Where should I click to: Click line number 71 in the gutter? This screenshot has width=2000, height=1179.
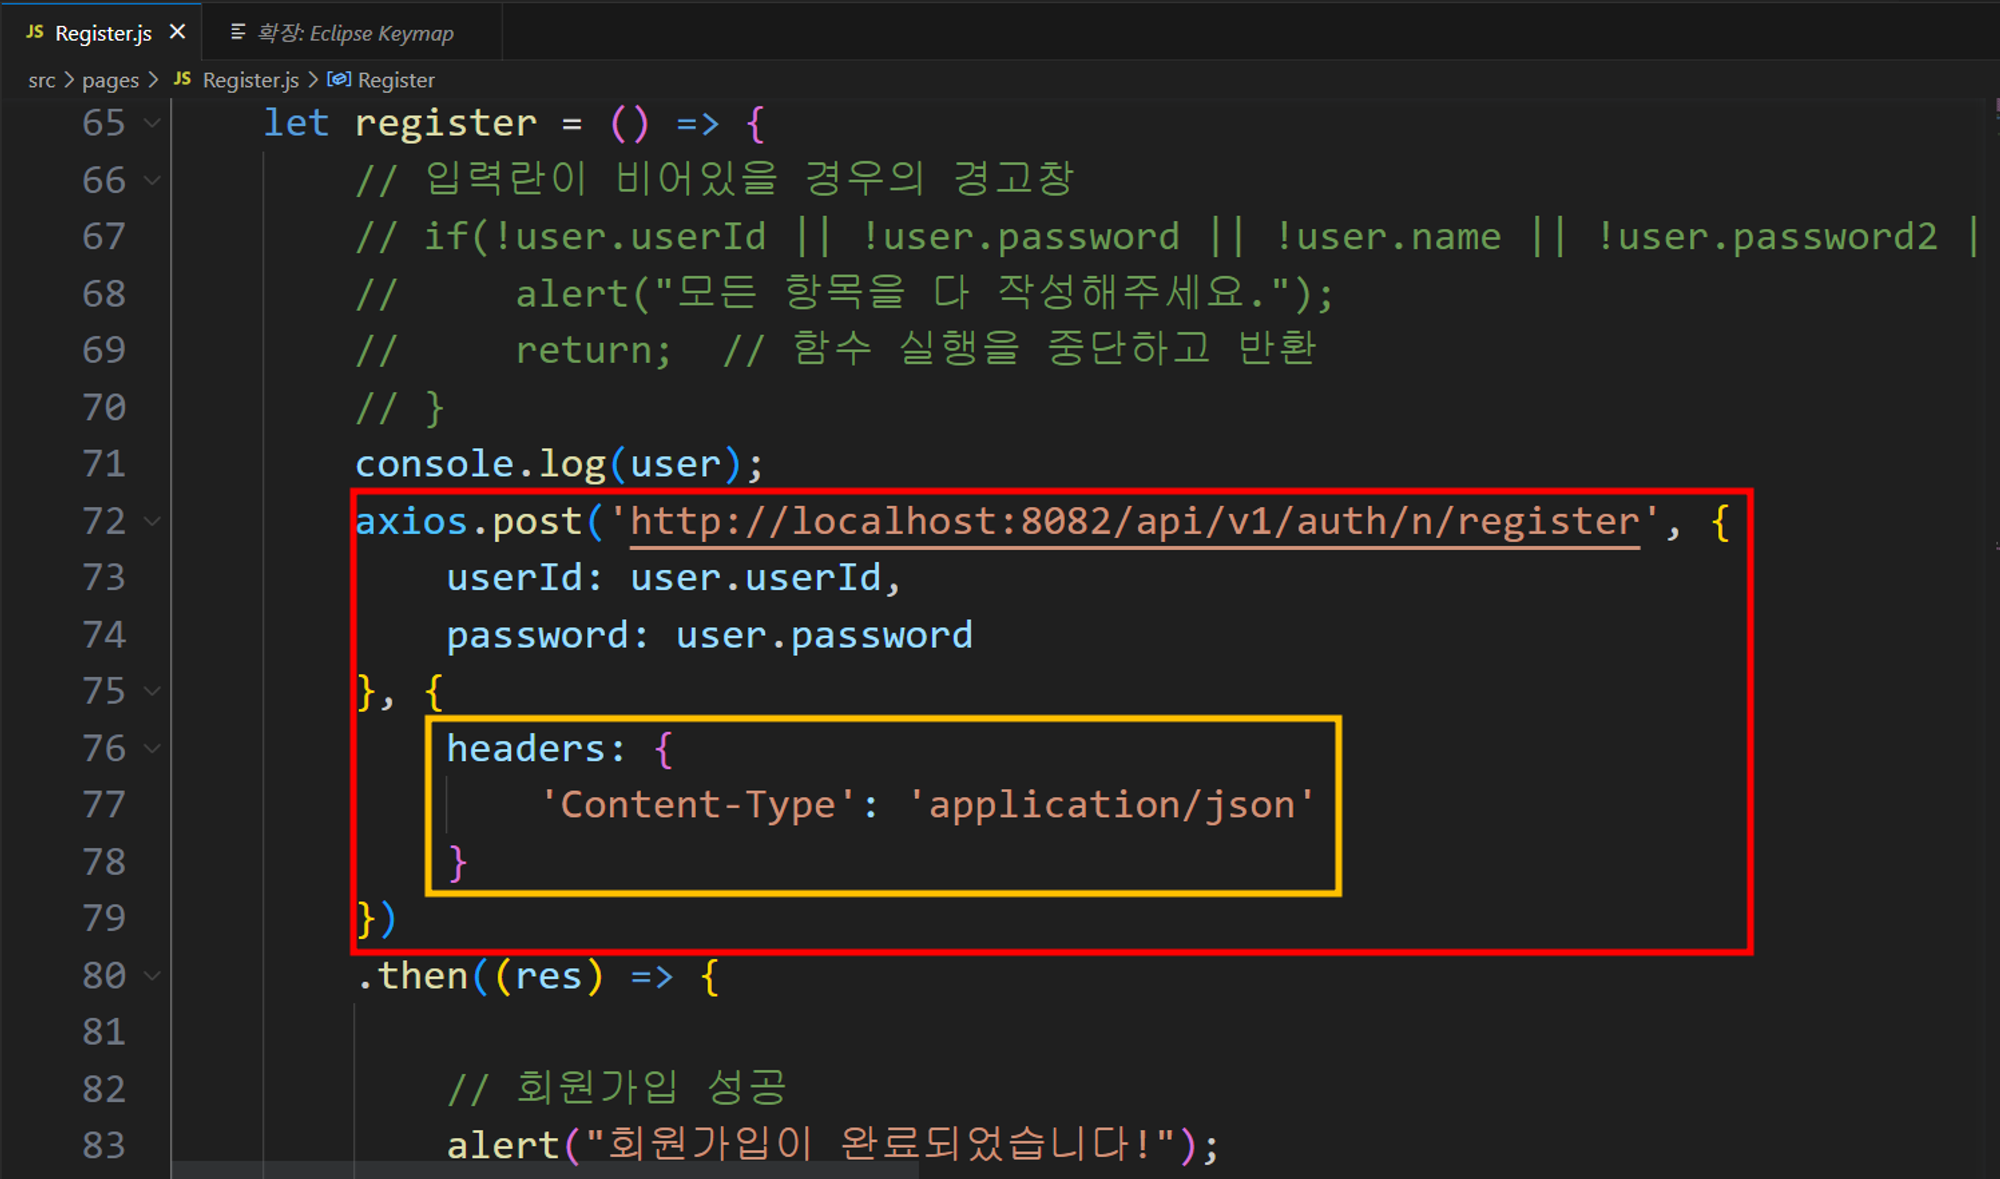click(x=104, y=464)
